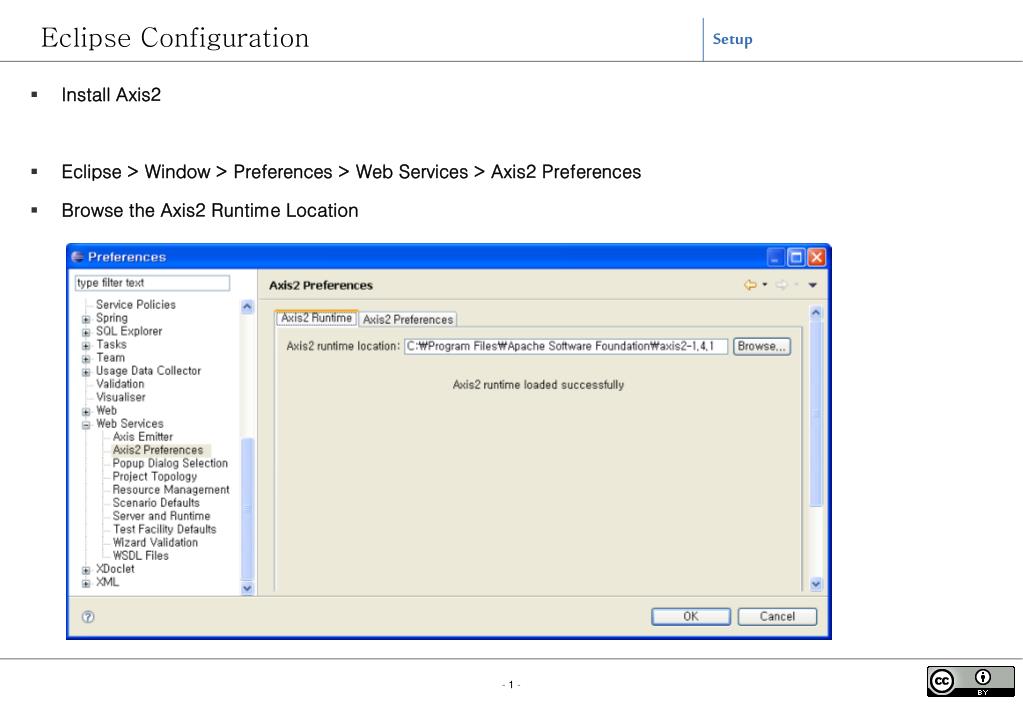Expand the Spring tree node
Image resolution: width=1023 pixels, height=708 pixels.
point(86,319)
